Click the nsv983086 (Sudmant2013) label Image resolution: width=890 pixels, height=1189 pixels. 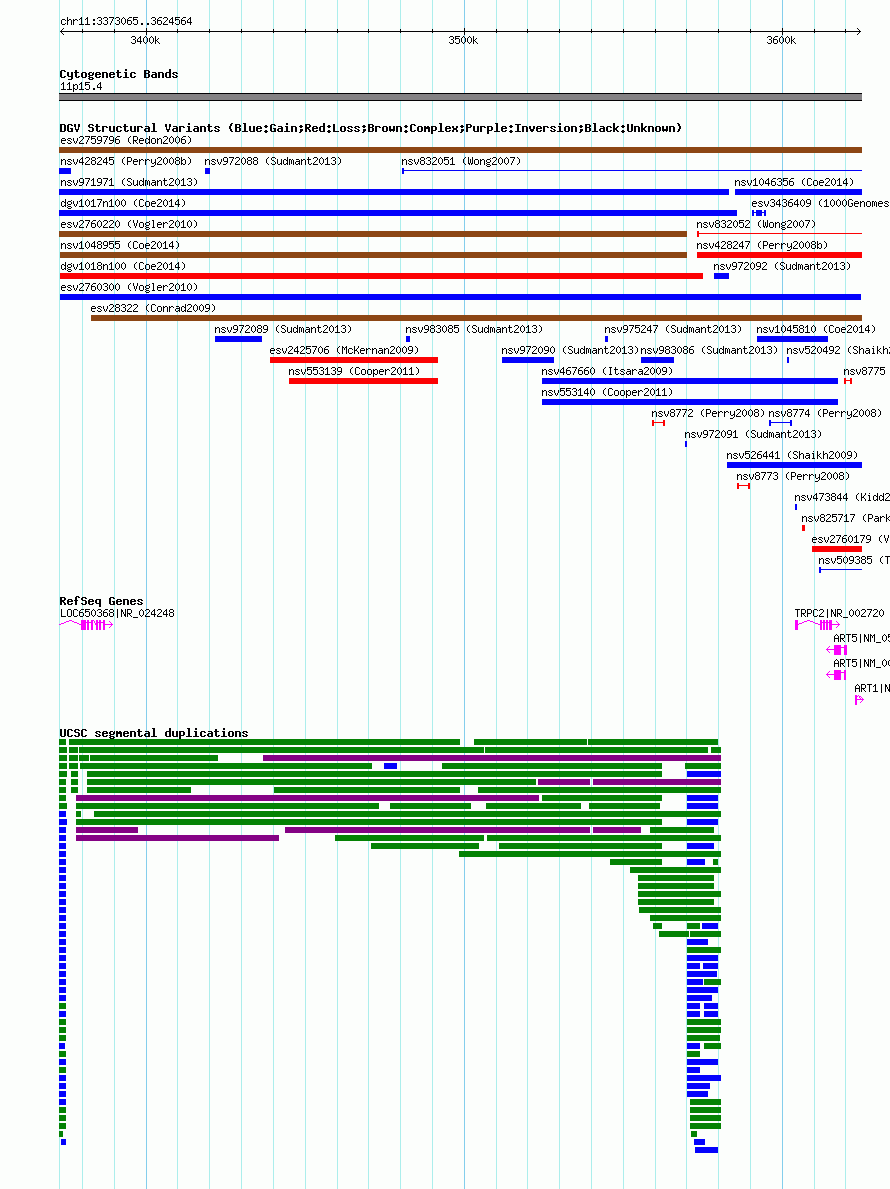(709, 351)
